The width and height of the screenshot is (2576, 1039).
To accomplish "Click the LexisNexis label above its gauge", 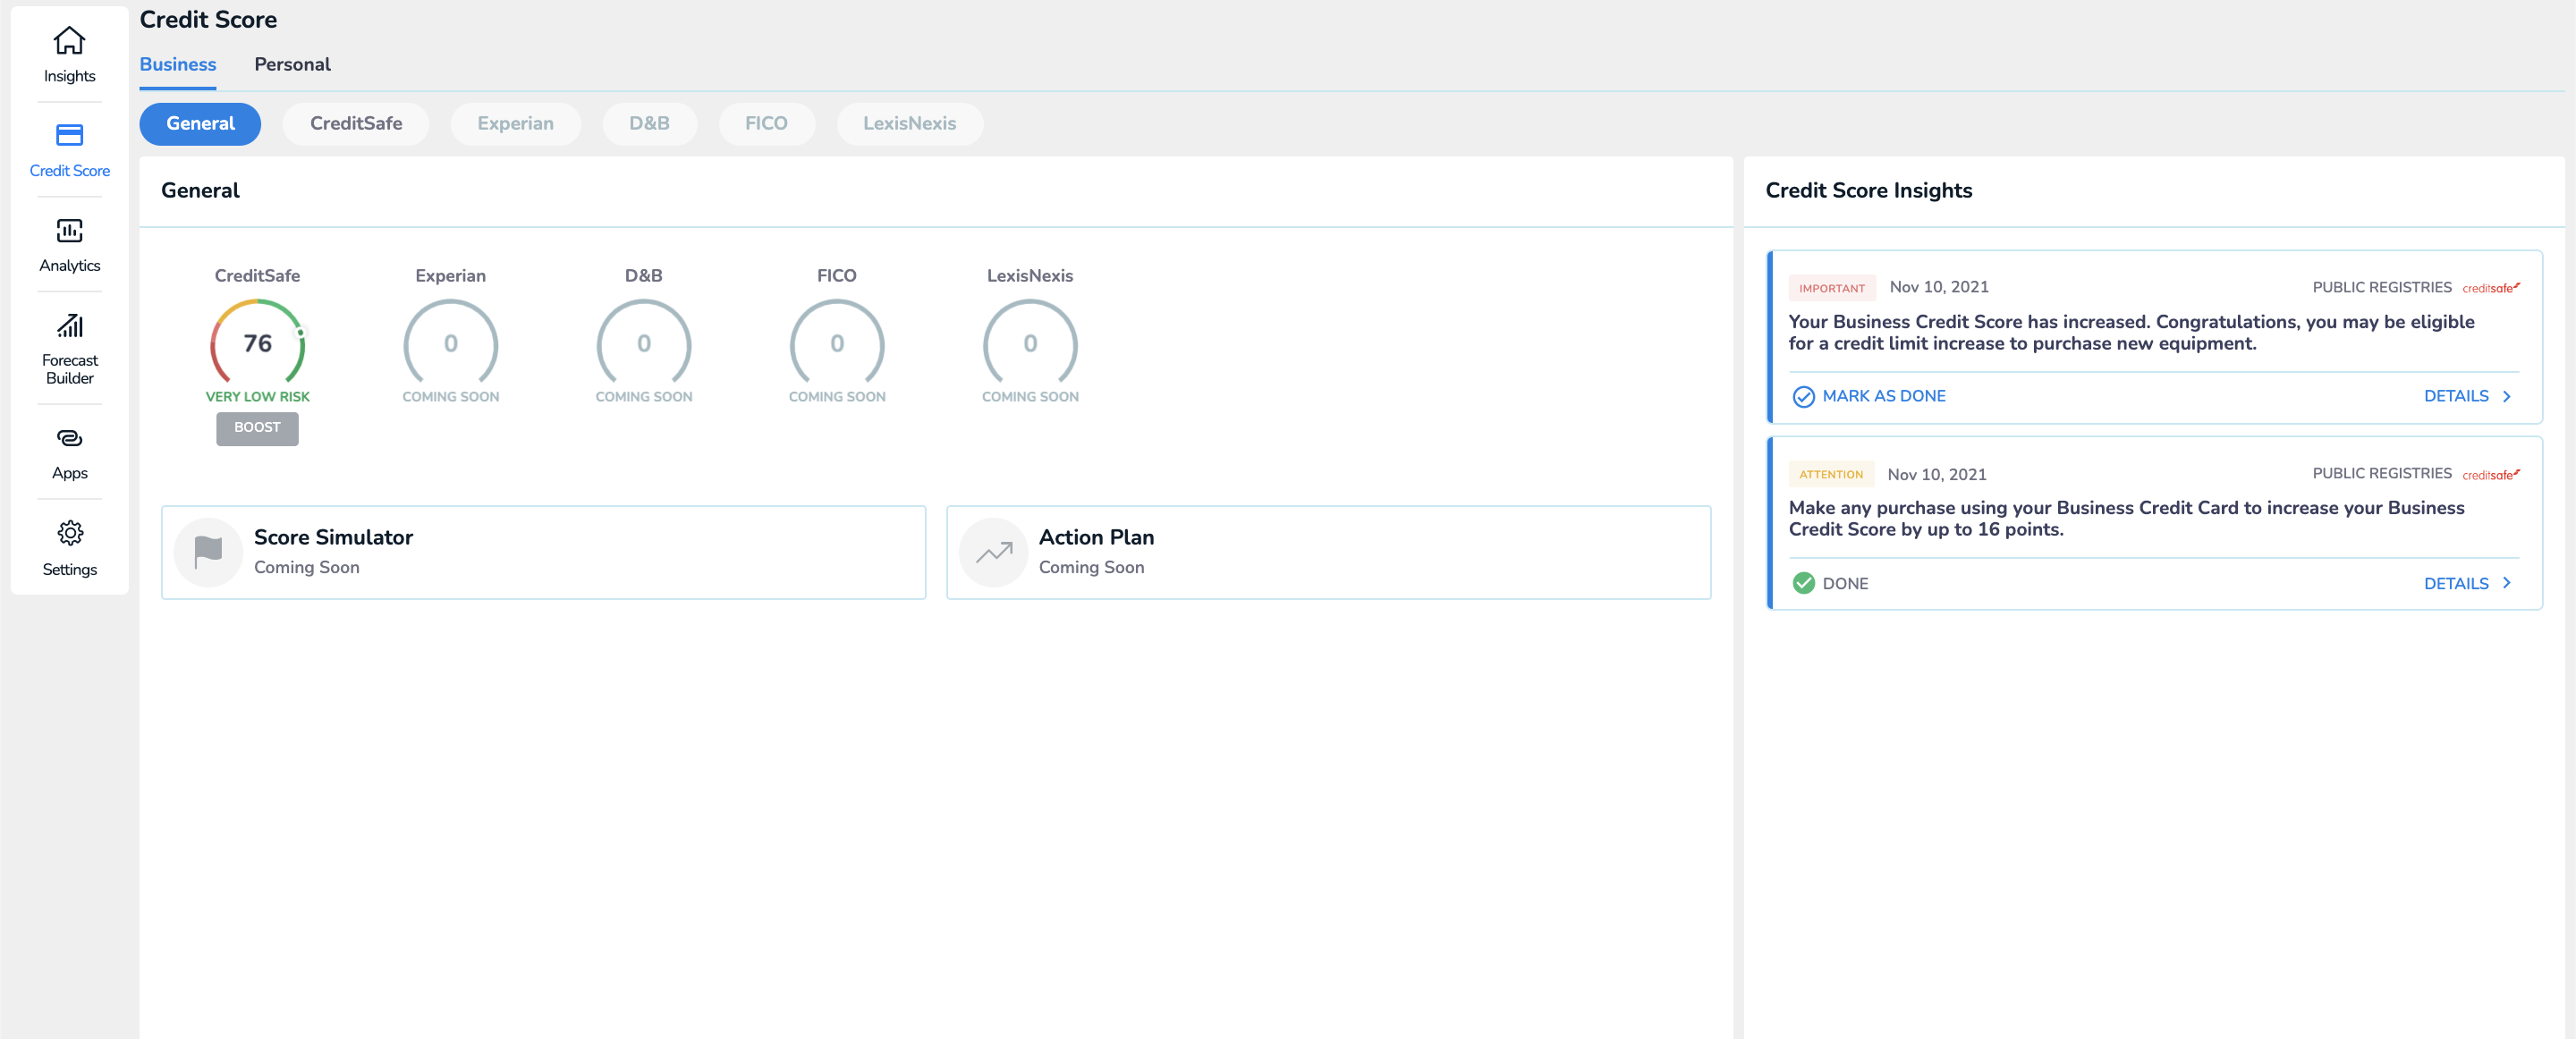I will point(1029,276).
